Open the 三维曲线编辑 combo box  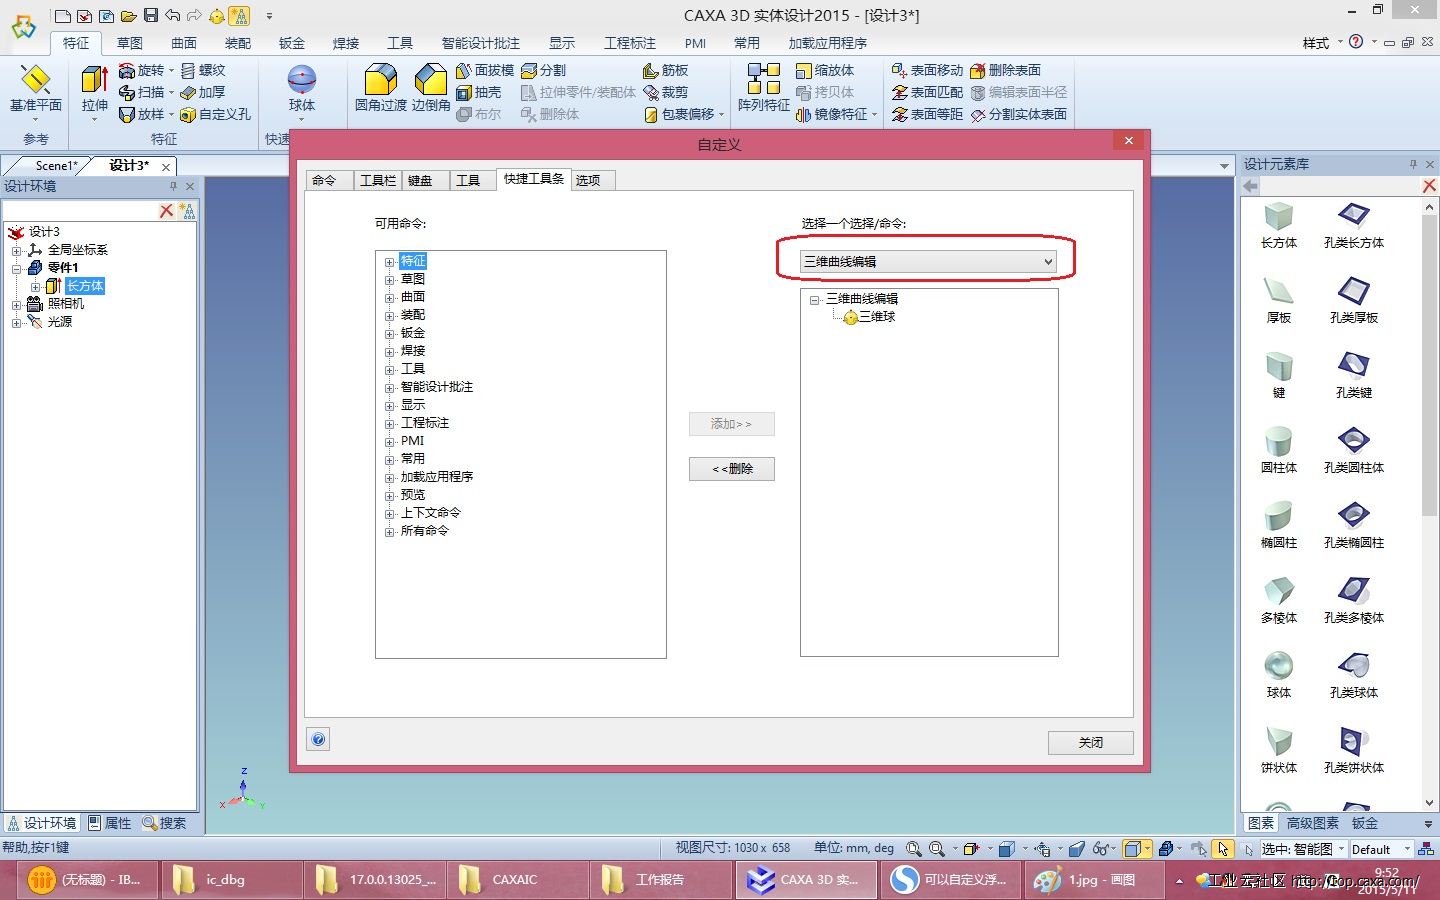pos(928,261)
